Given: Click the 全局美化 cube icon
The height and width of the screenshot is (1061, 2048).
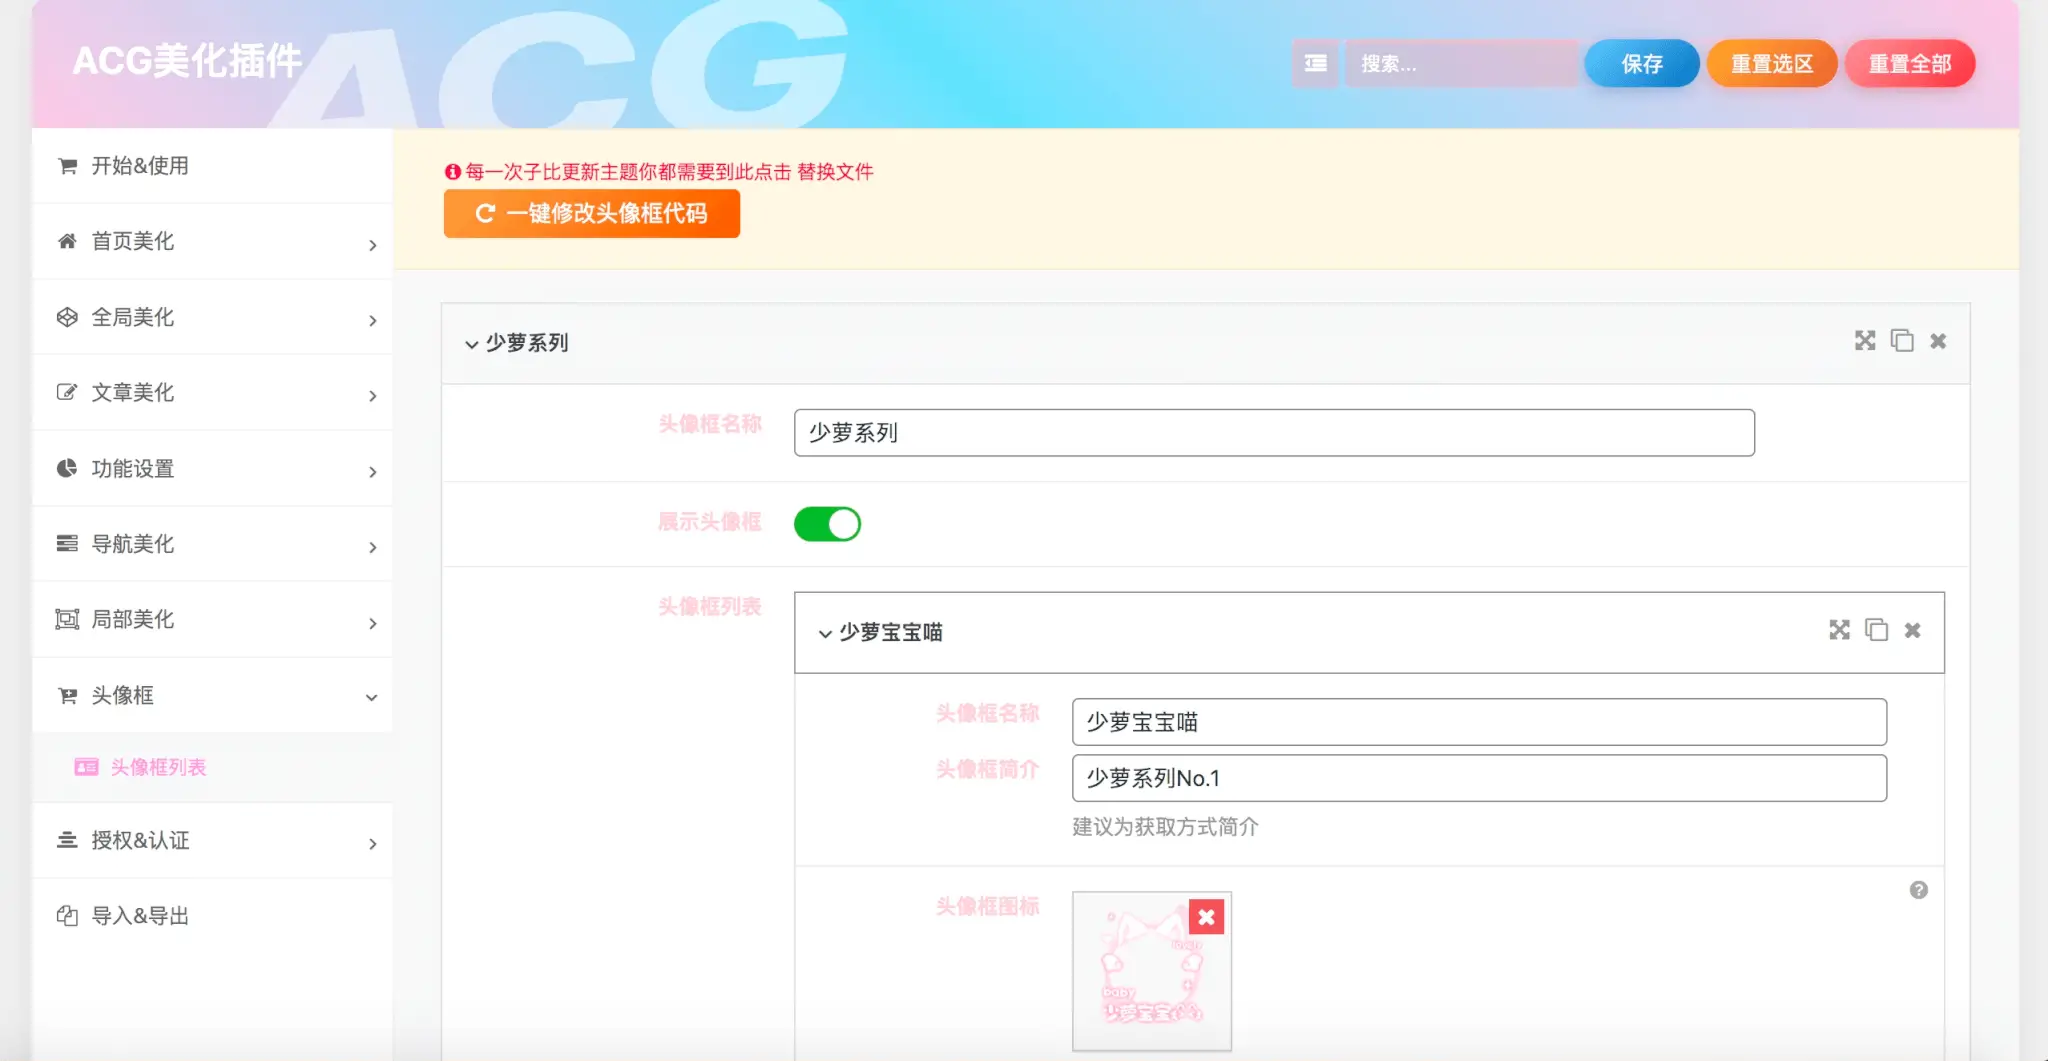Looking at the screenshot, I should tap(67, 317).
